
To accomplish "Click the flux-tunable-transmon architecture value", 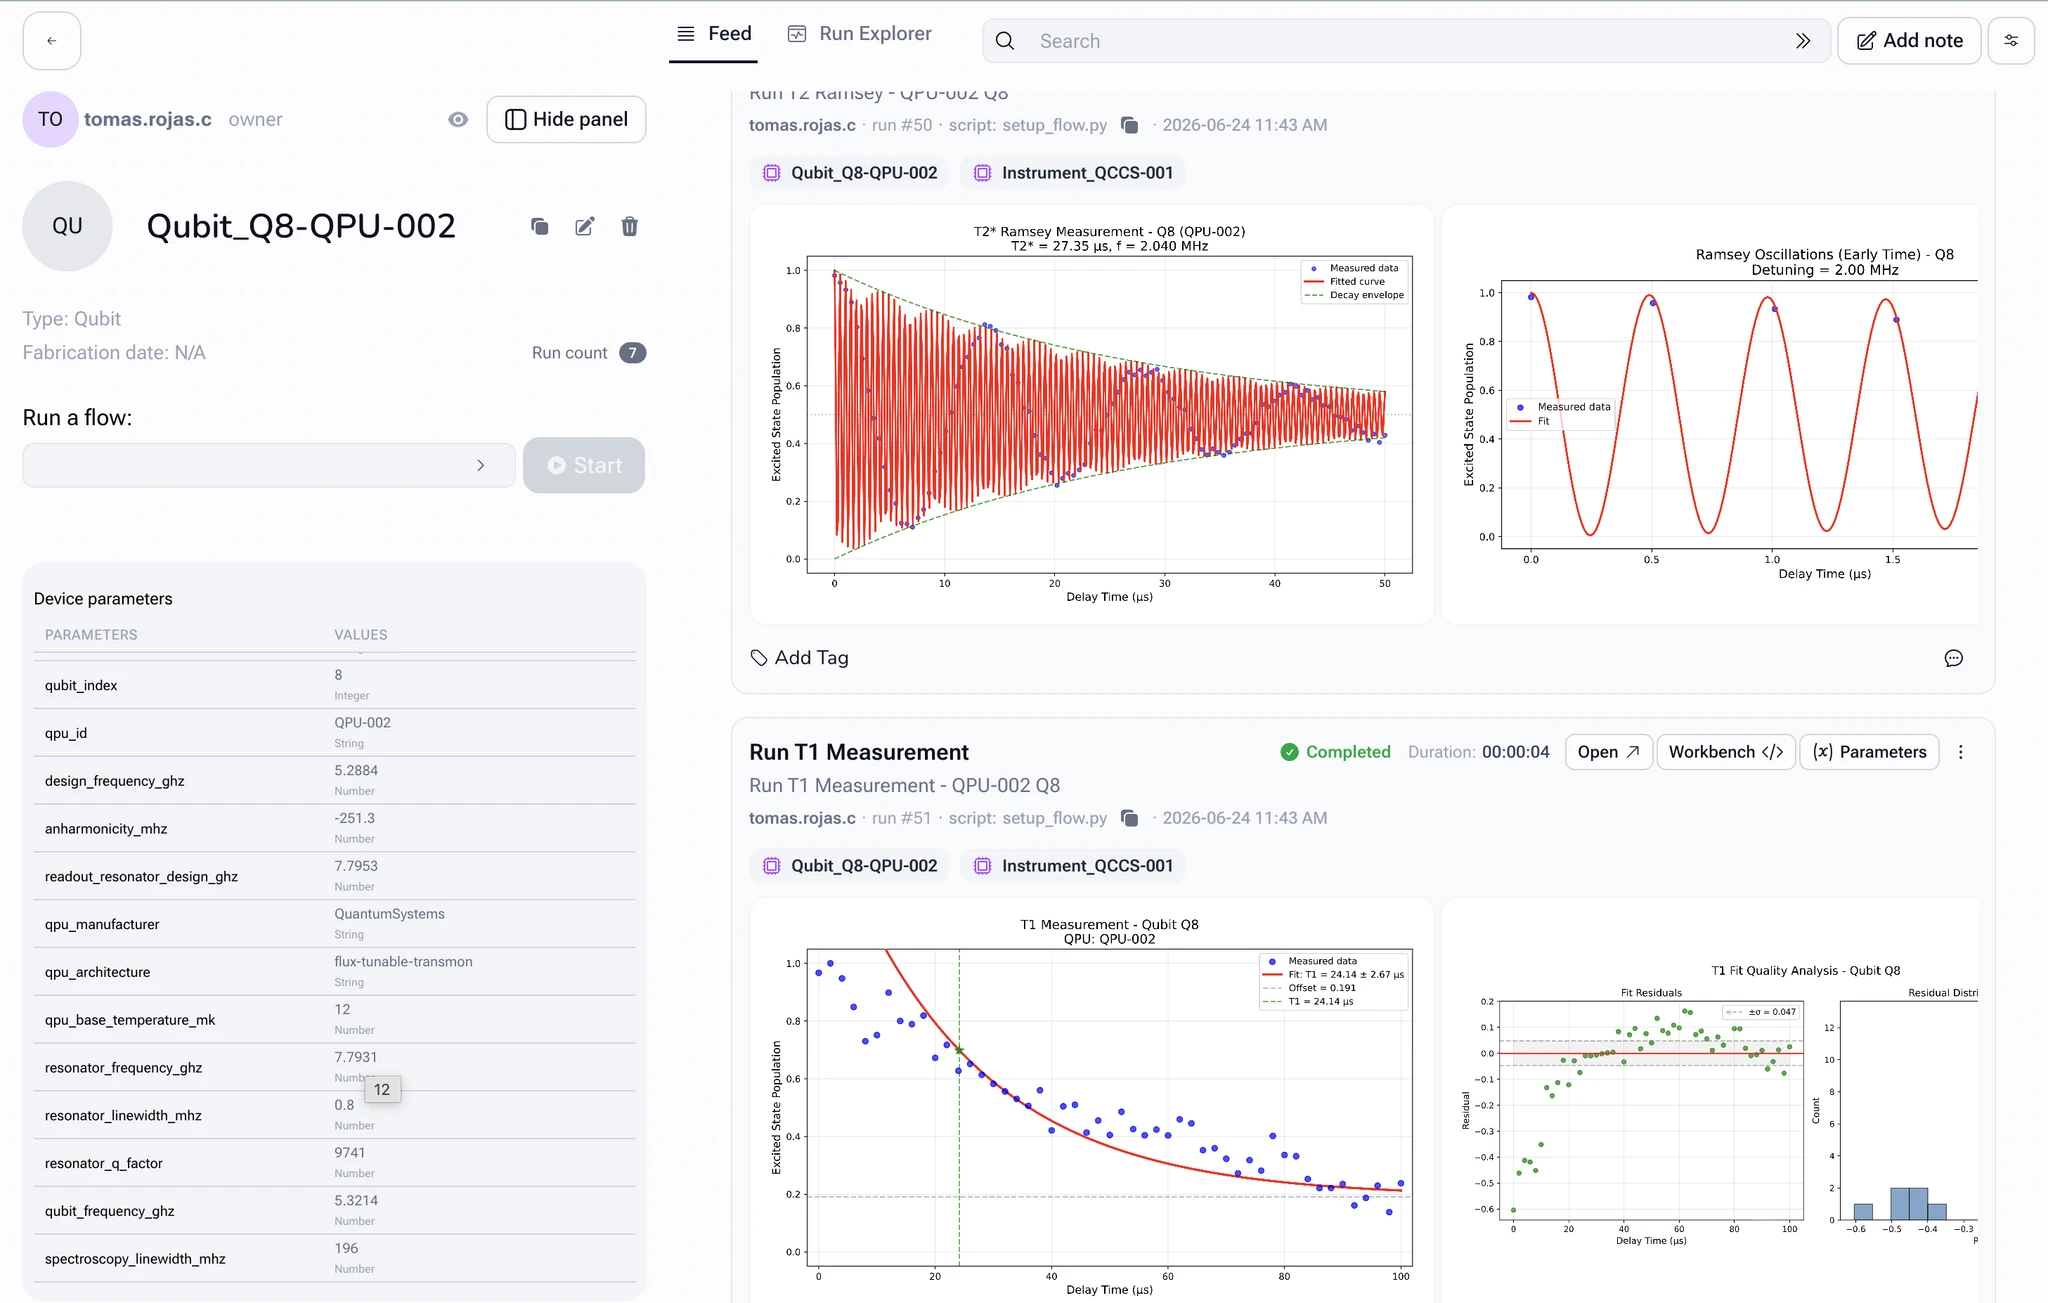I will pos(403,962).
